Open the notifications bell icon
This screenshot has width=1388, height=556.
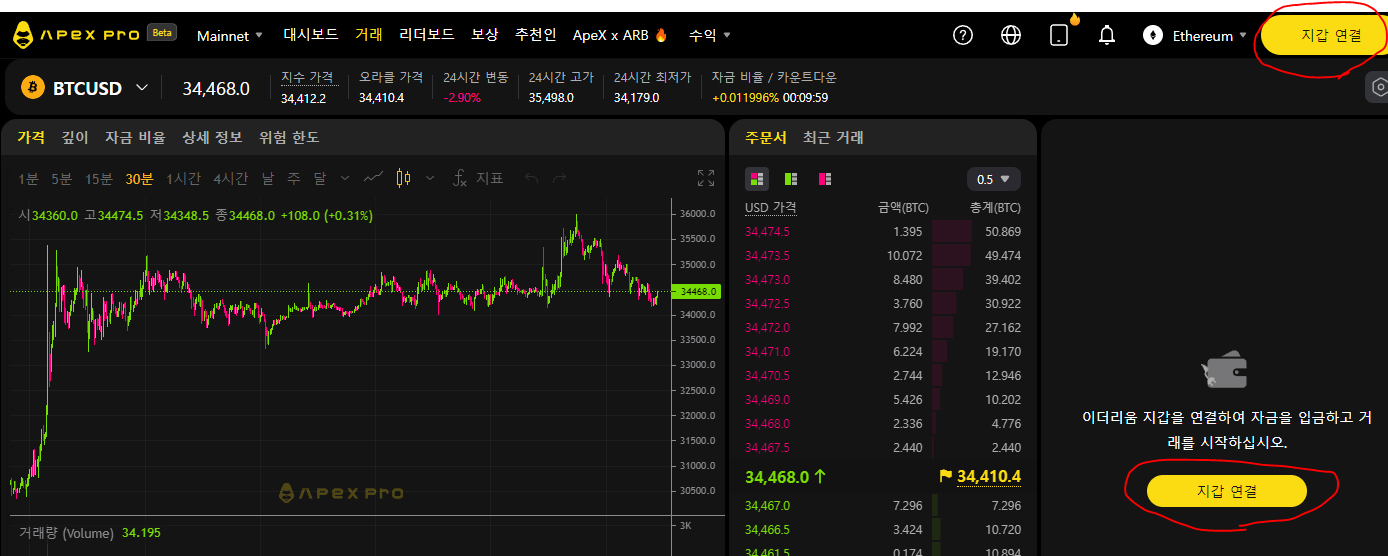[1107, 36]
